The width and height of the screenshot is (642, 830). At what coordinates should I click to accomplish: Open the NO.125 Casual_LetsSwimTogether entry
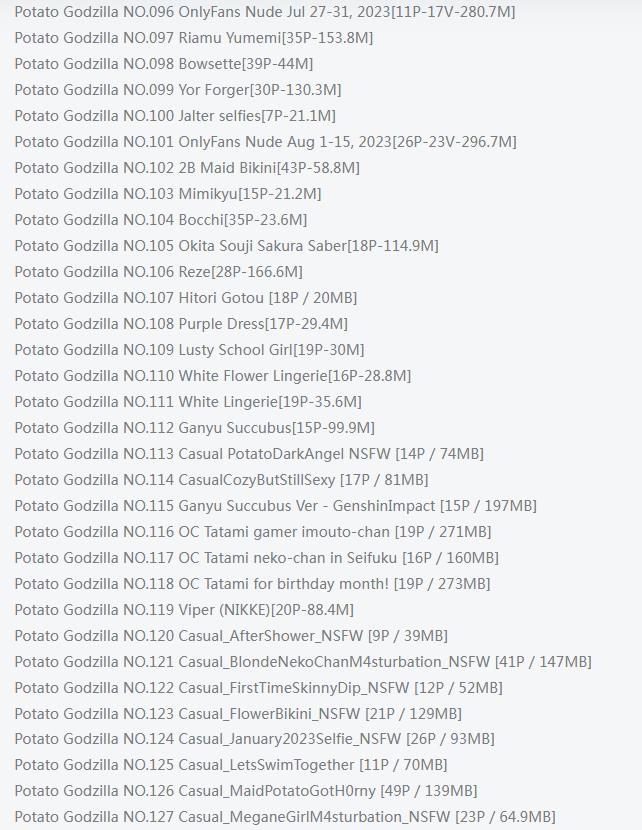[231, 765]
